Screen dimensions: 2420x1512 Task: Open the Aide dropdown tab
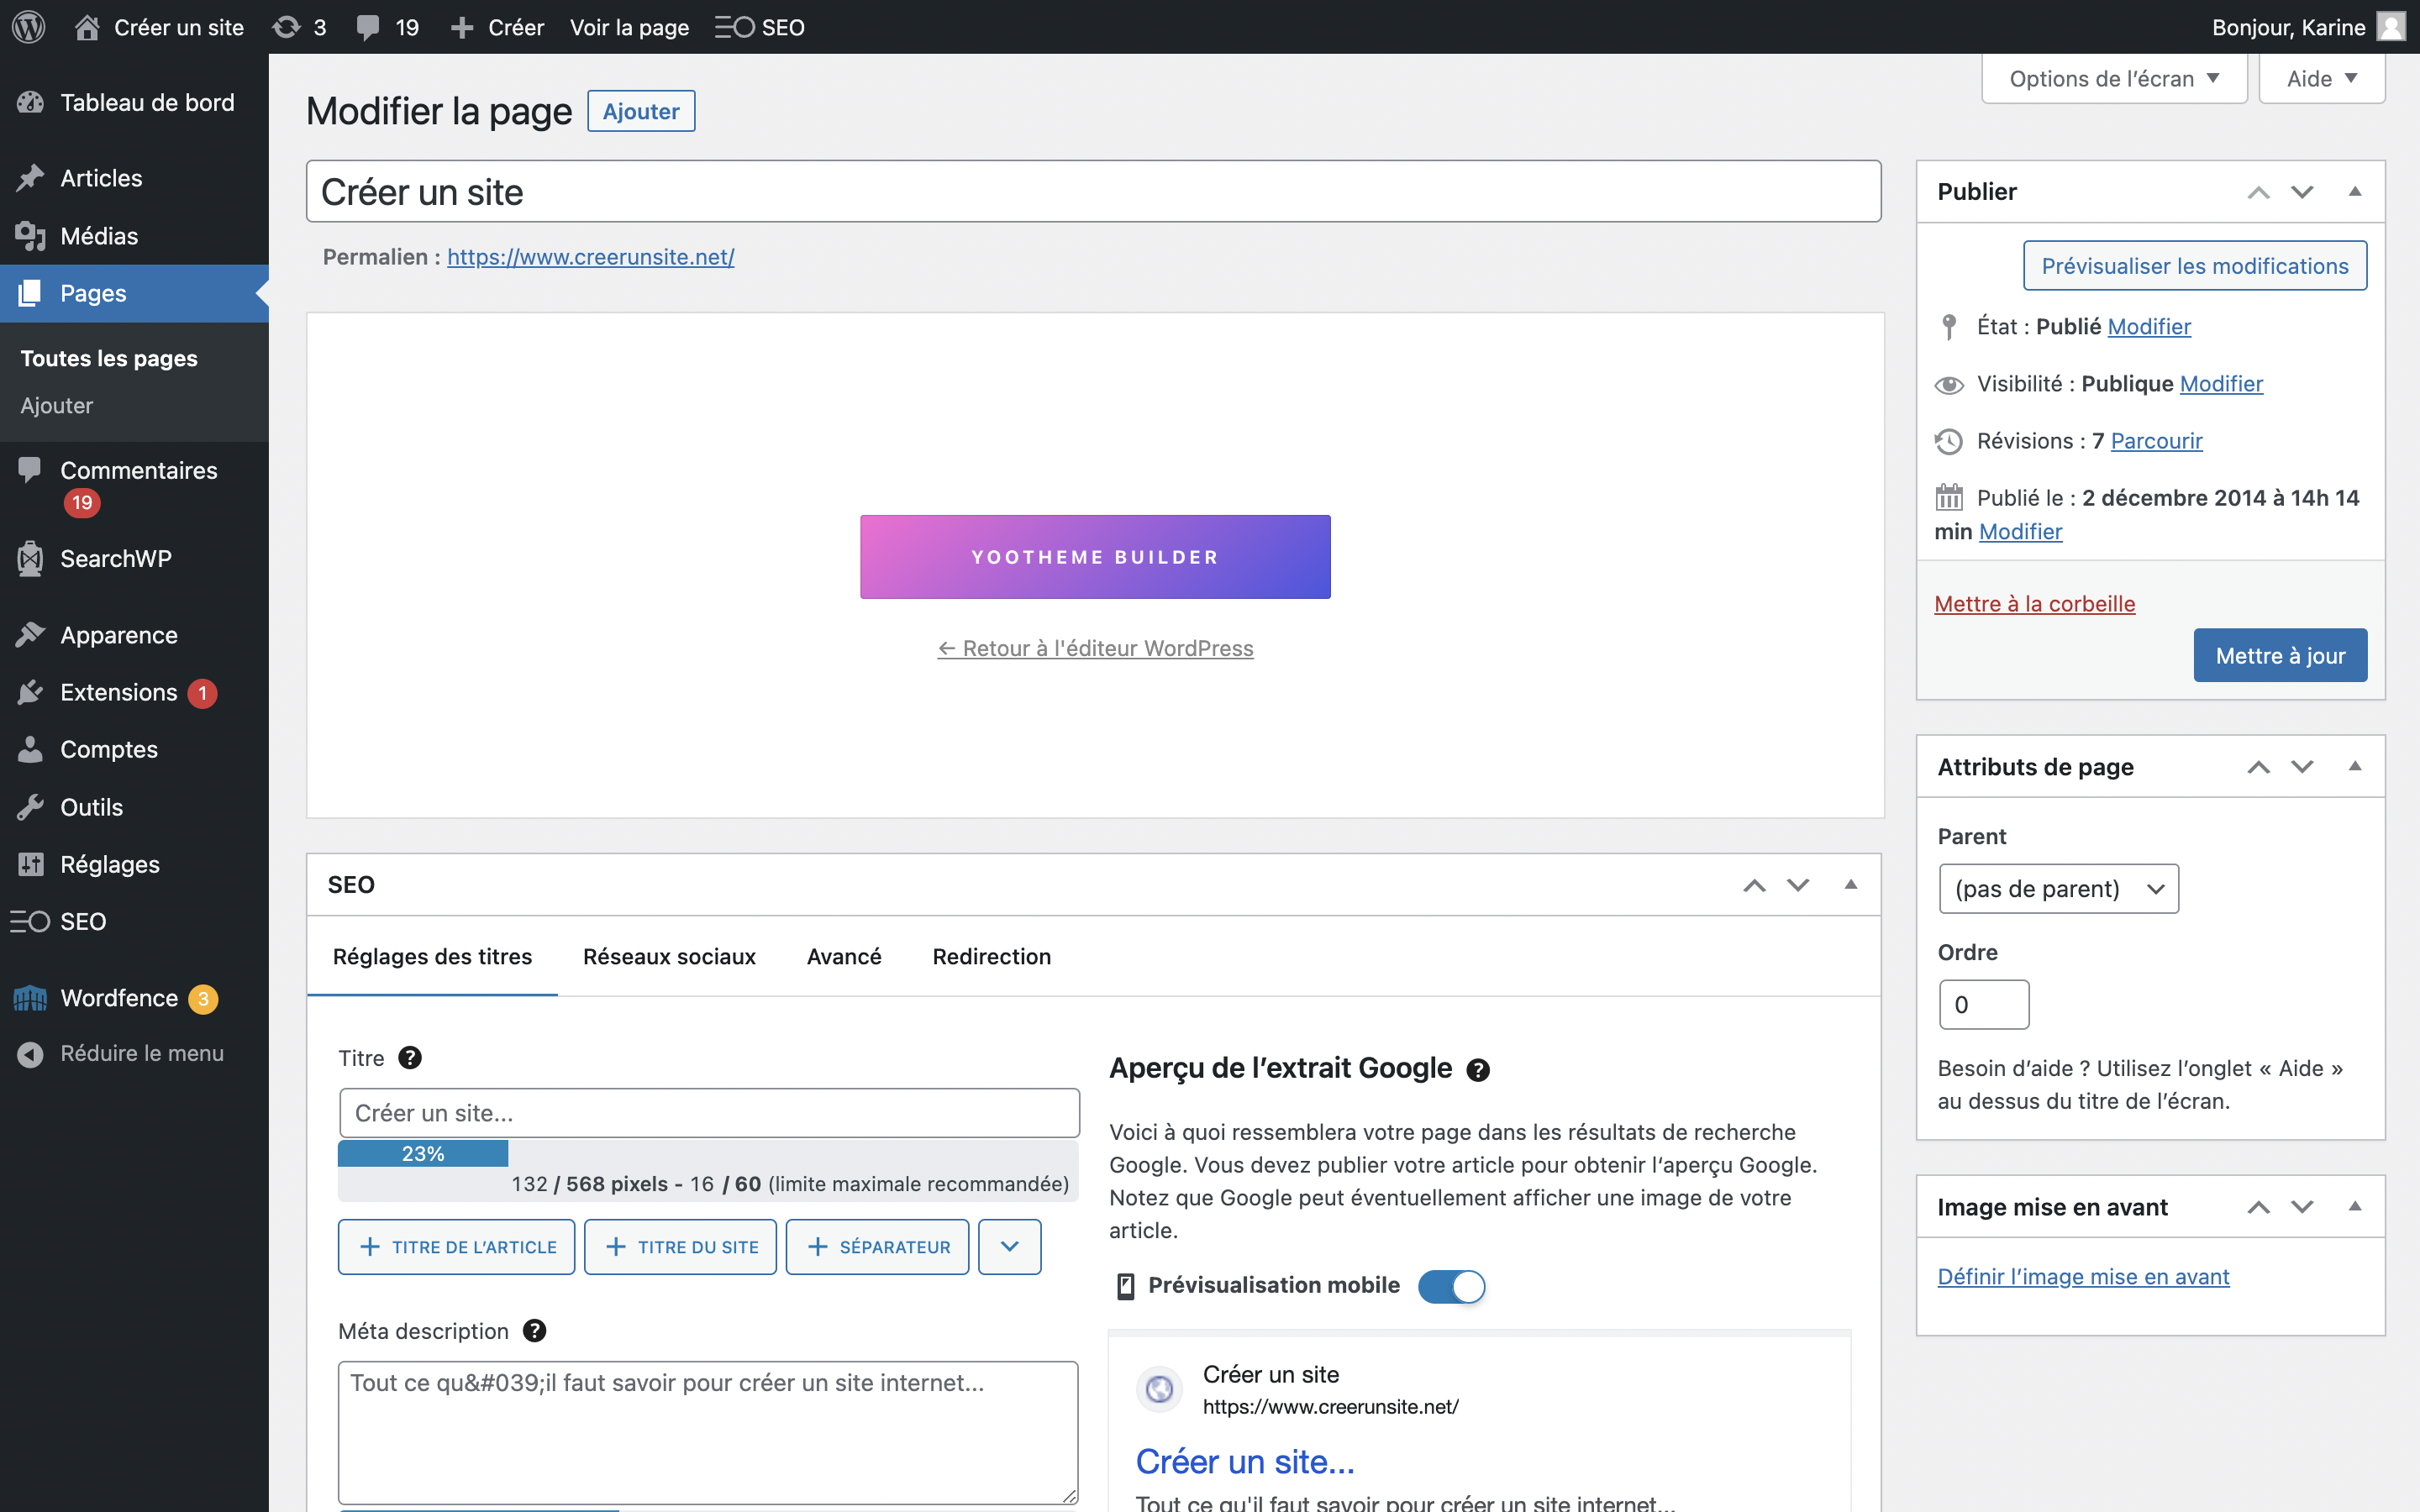tap(2322, 79)
